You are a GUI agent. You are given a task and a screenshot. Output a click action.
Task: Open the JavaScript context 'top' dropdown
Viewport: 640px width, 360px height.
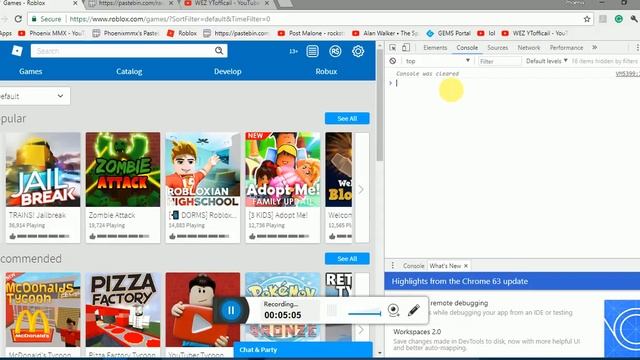point(437,61)
